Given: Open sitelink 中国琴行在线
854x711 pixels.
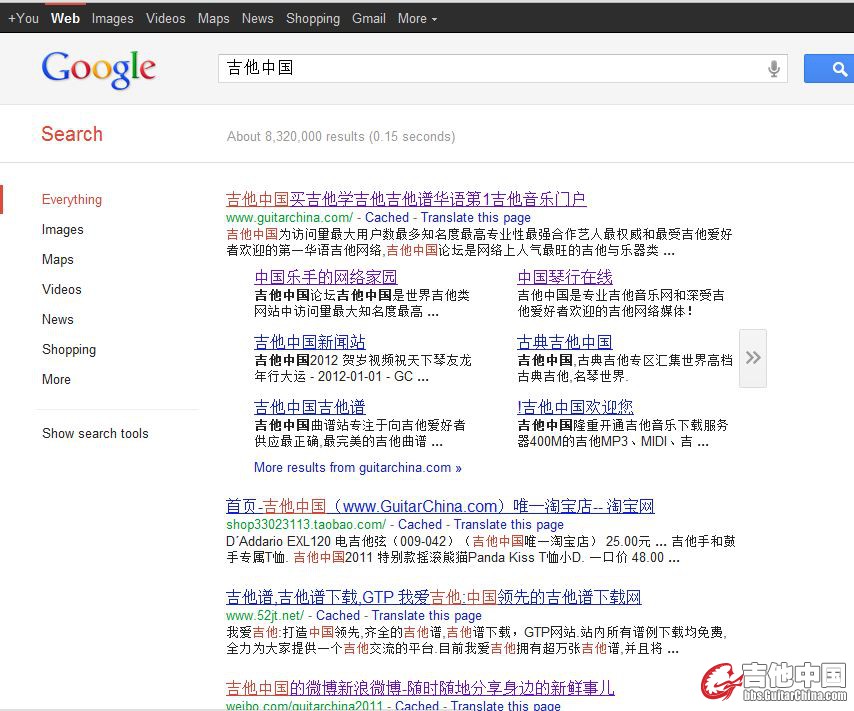Looking at the screenshot, I should pyautogui.click(x=565, y=277).
